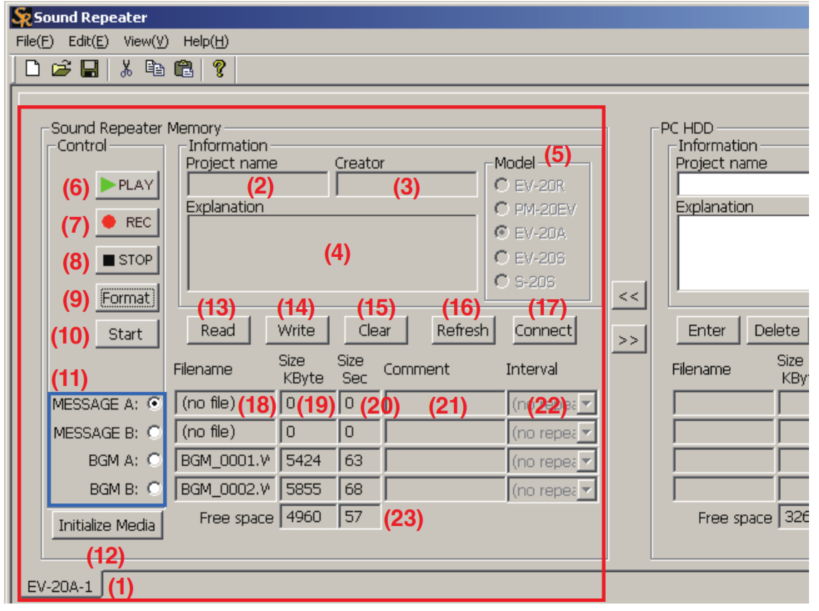The height and width of the screenshot is (611, 819).
Task: Start playback with the PLAY button
Action: click(x=127, y=185)
